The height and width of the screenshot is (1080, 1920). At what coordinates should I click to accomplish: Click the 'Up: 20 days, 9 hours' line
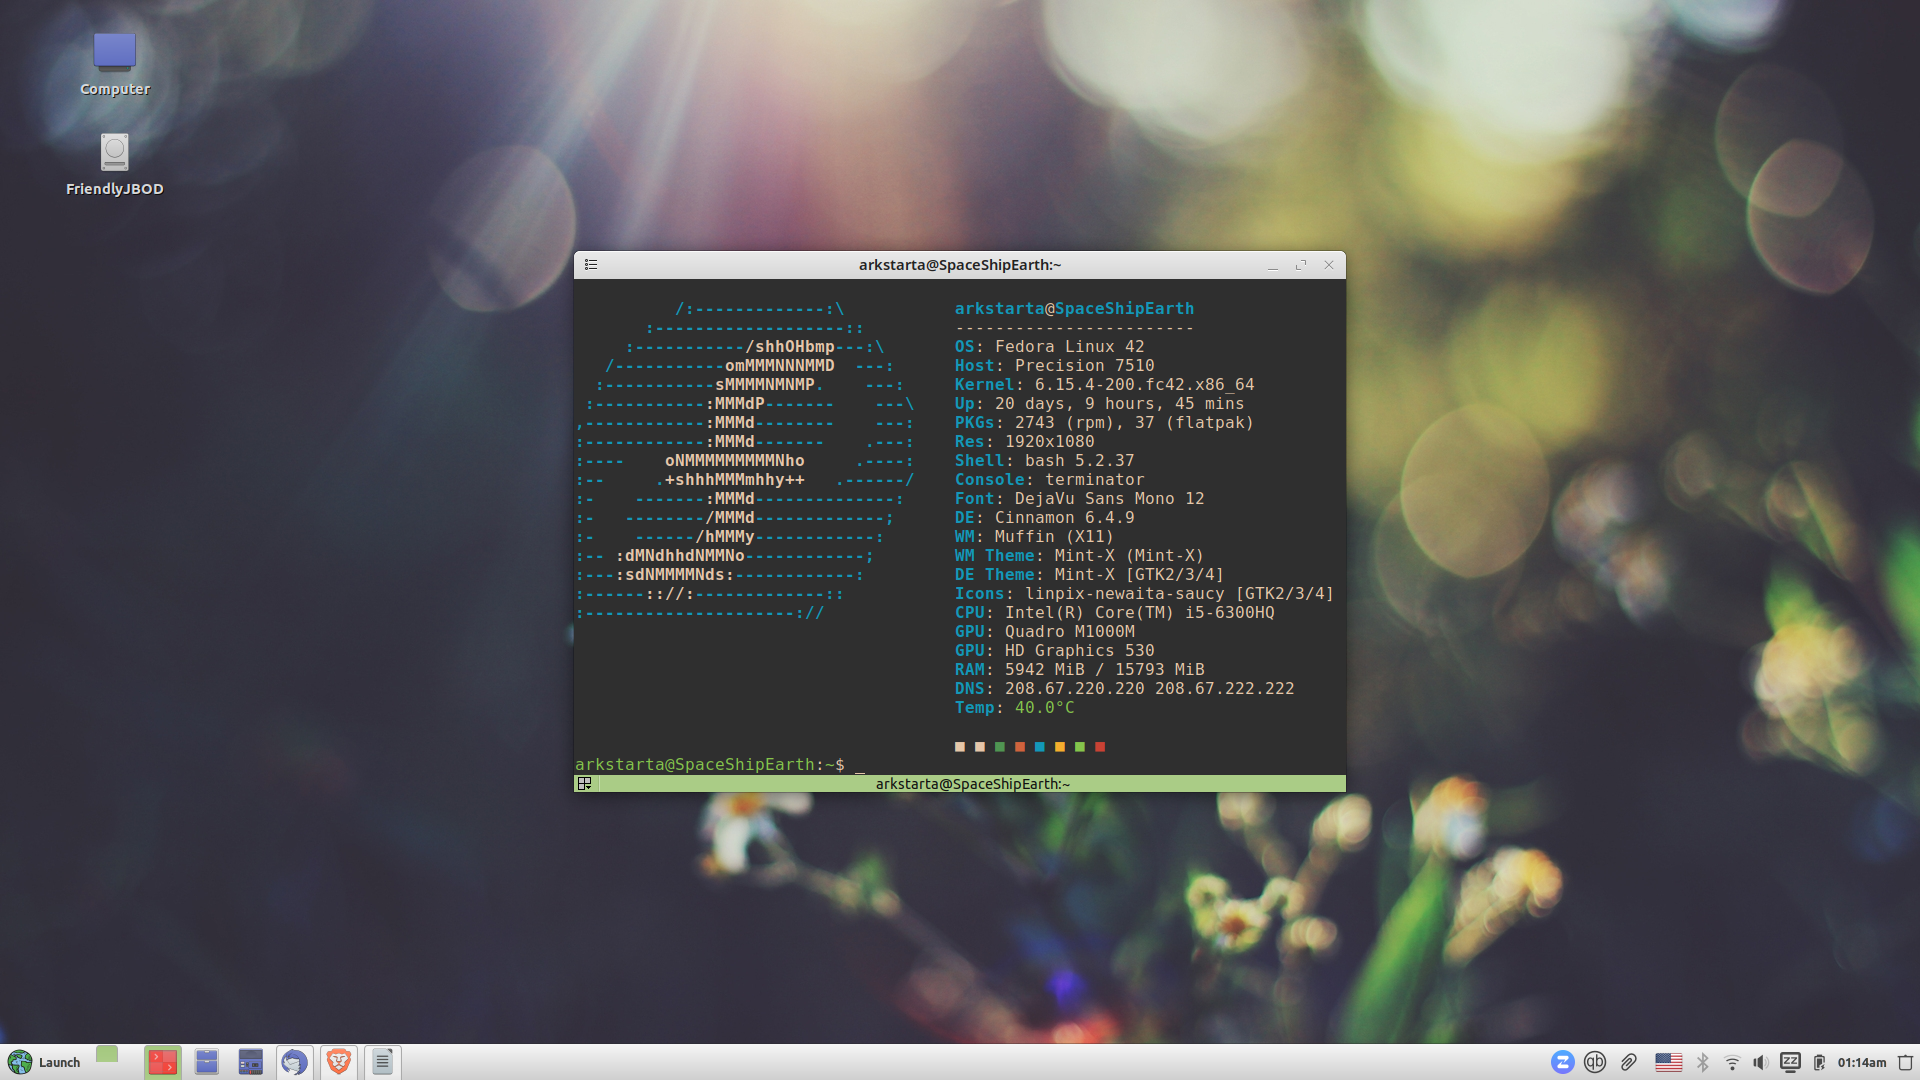[x=1099, y=404]
